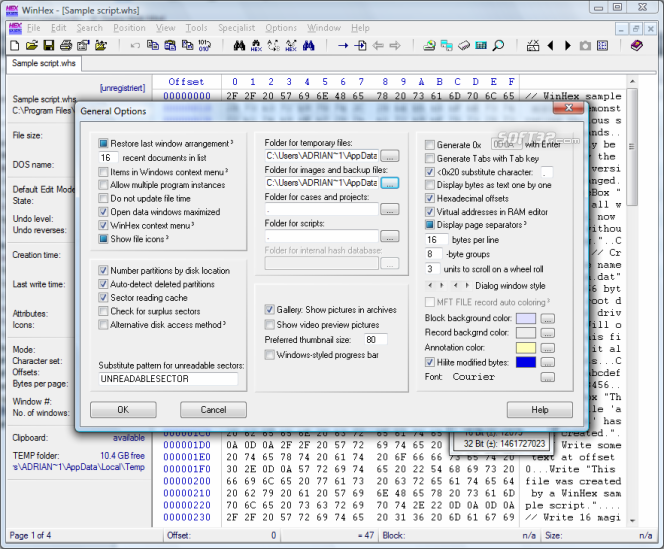The height and width of the screenshot is (549, 664).
Task: Enable Check for surplus sectors
Action: (103, 311)
